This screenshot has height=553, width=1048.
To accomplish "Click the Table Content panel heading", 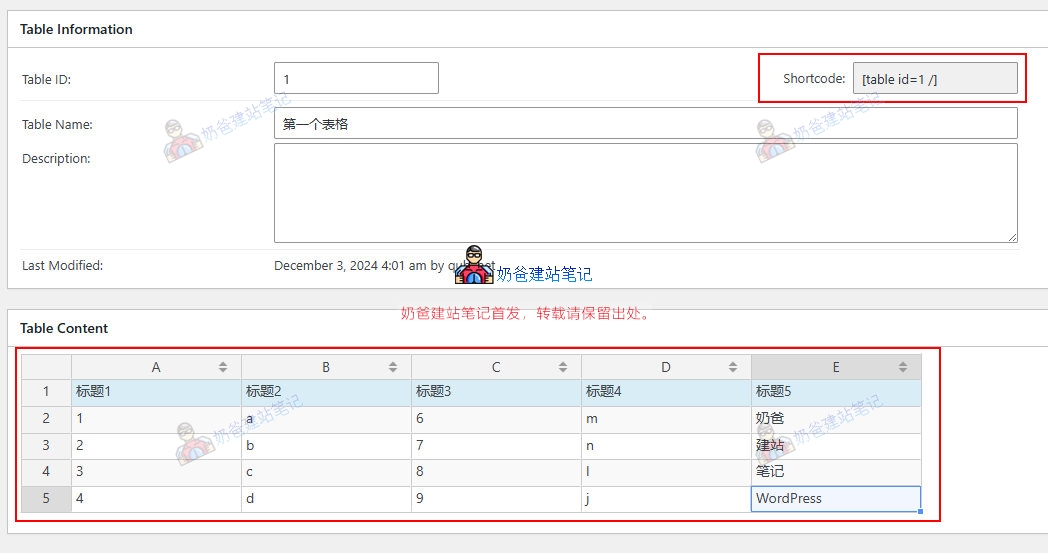I will click(x=64, y=328).
